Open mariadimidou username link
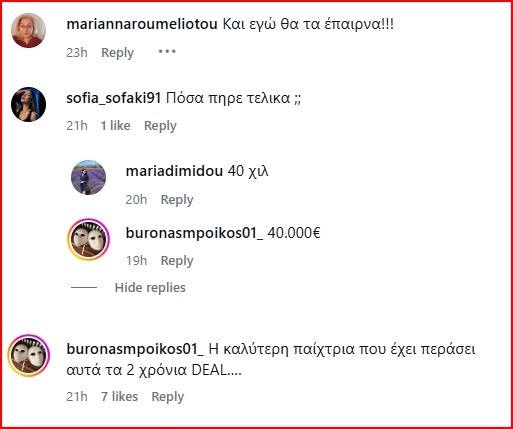The image size is (513, 429). coord(174,171)
